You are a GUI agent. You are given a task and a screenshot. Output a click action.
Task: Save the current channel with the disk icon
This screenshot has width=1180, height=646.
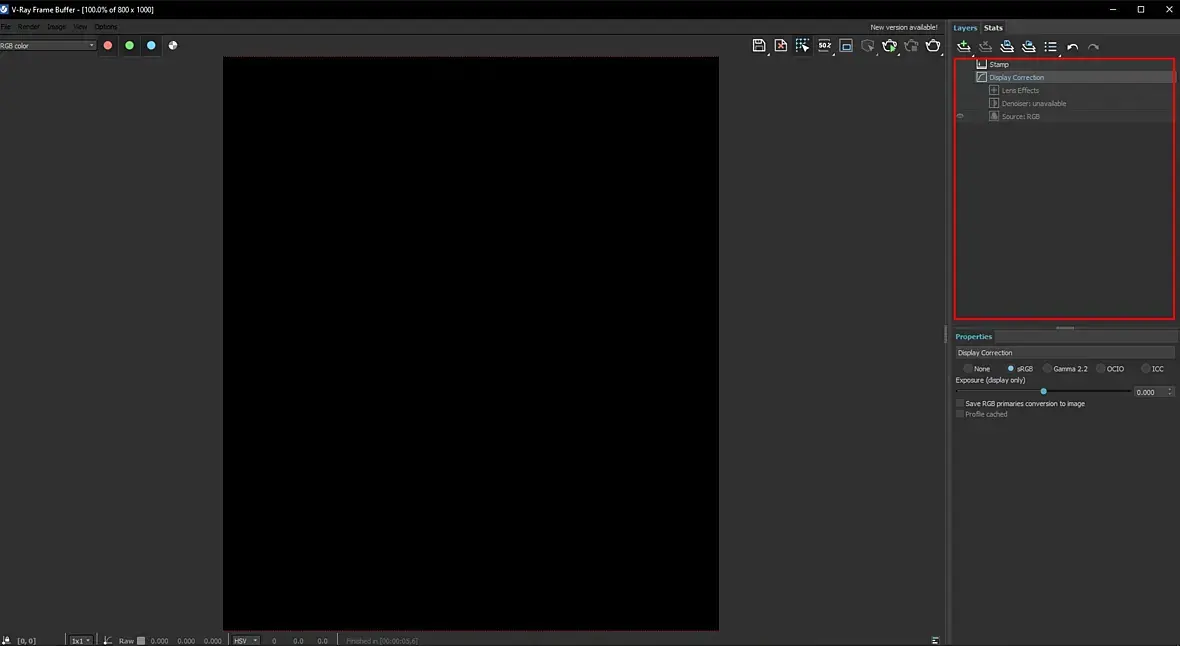pyautogui.click(x=759, y=46)
